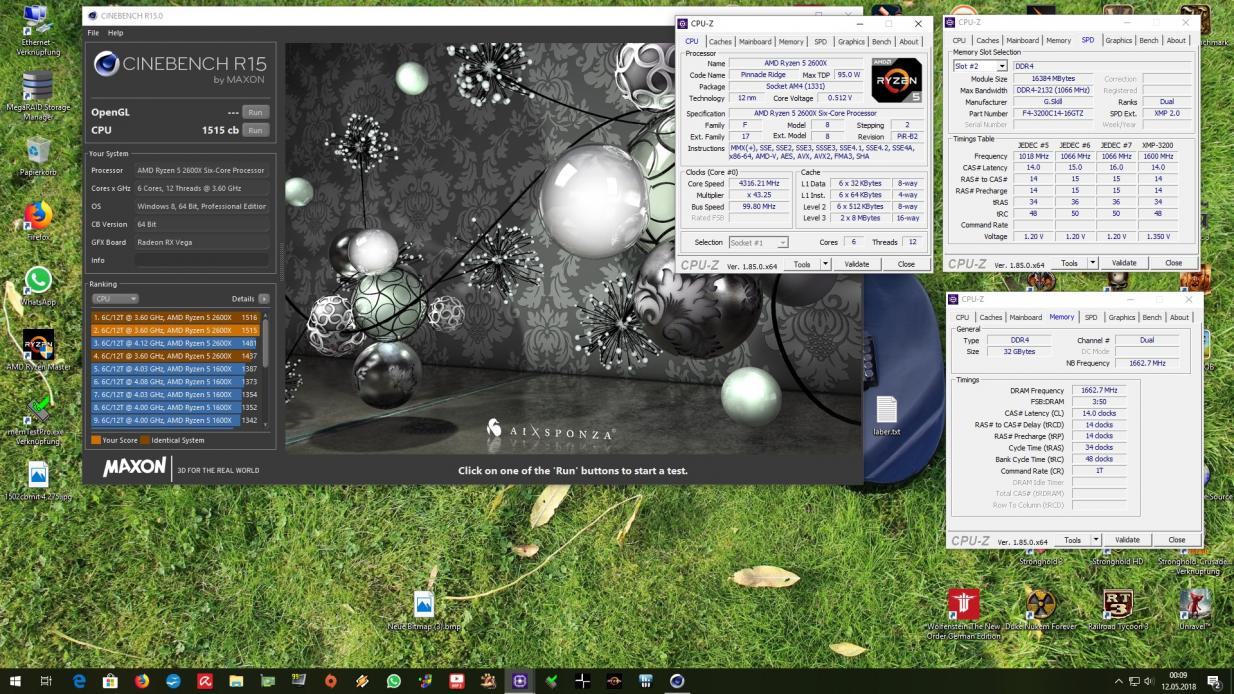Switch to Graphics tab in CPU-Z Memory window
The image size is (1234, 694).
coord(1122,317)
